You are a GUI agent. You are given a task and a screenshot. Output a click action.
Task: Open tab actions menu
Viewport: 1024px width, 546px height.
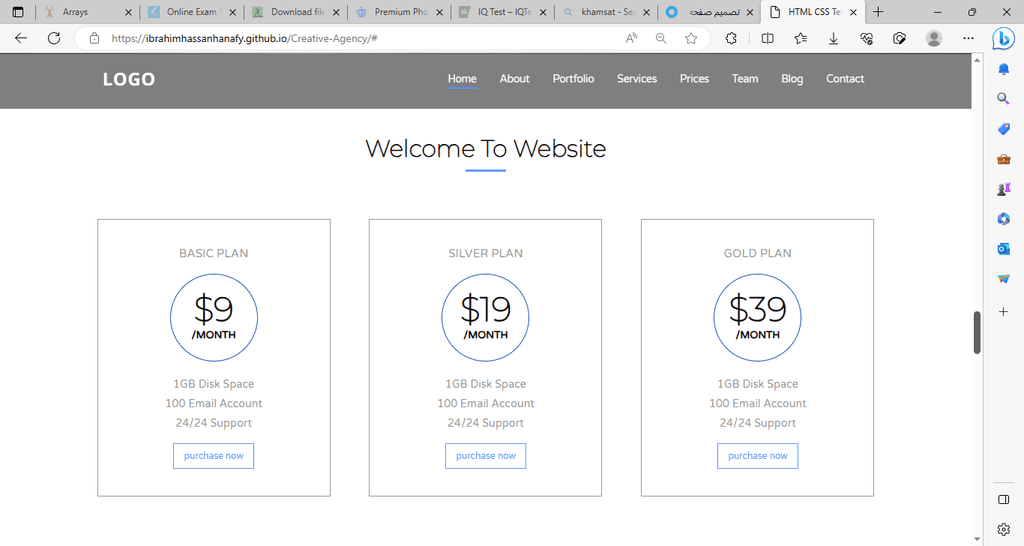18,12
